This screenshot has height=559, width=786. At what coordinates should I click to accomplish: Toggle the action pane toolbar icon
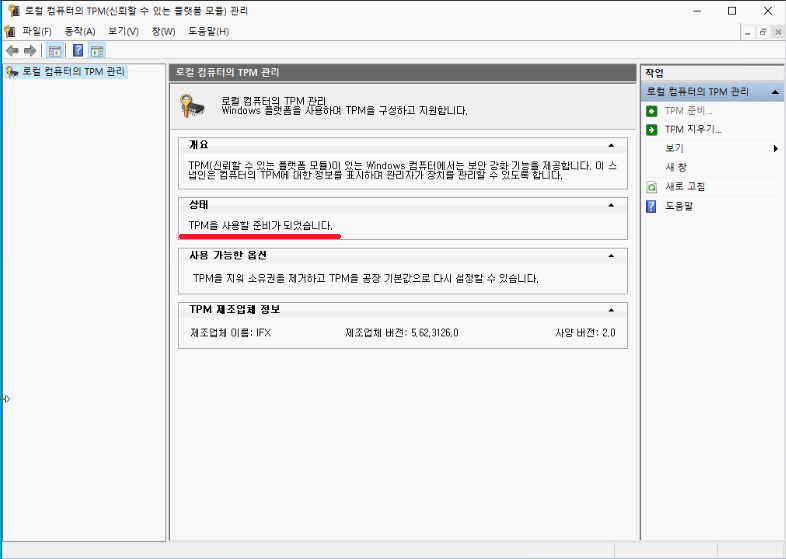pos(97,51)
